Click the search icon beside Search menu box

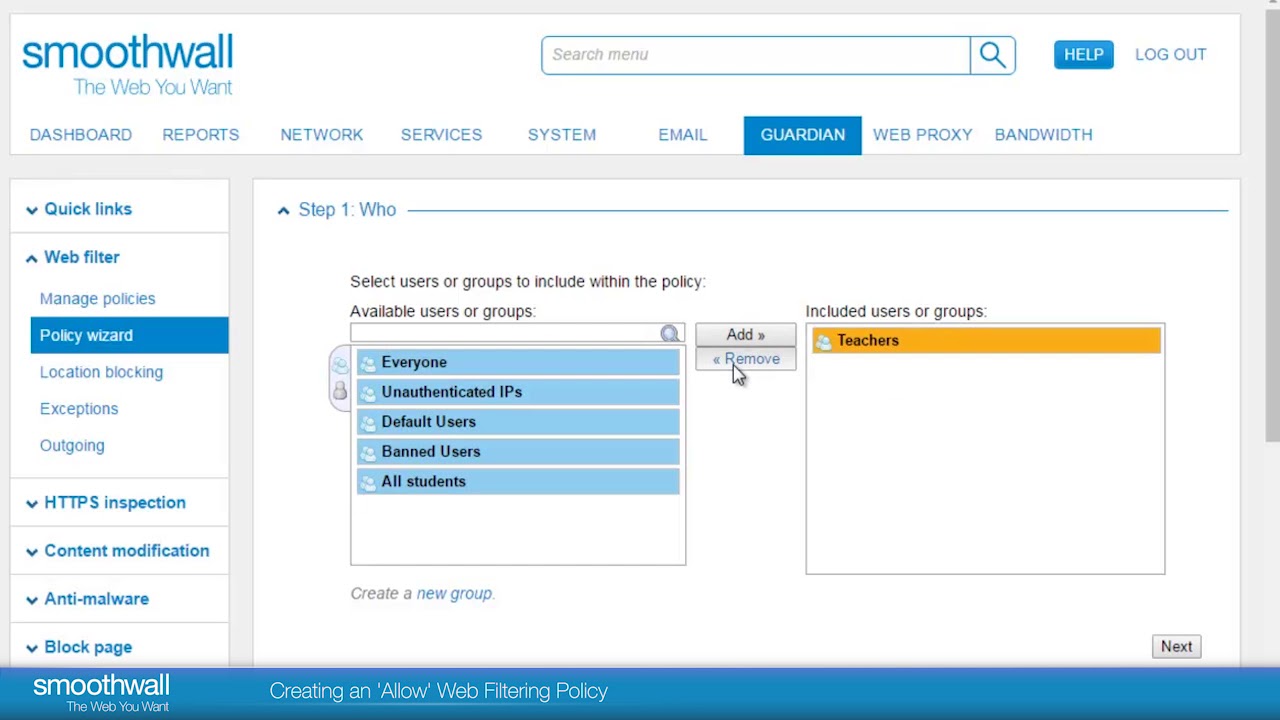pos(992,54)
